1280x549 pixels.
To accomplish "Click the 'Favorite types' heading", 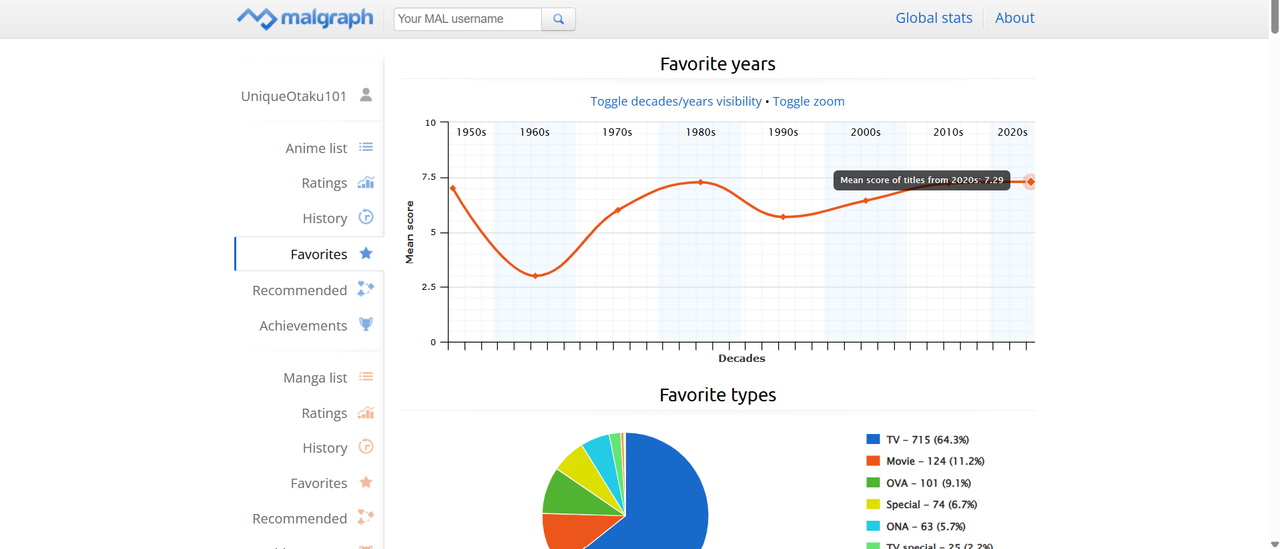I will tap(718, 395).
